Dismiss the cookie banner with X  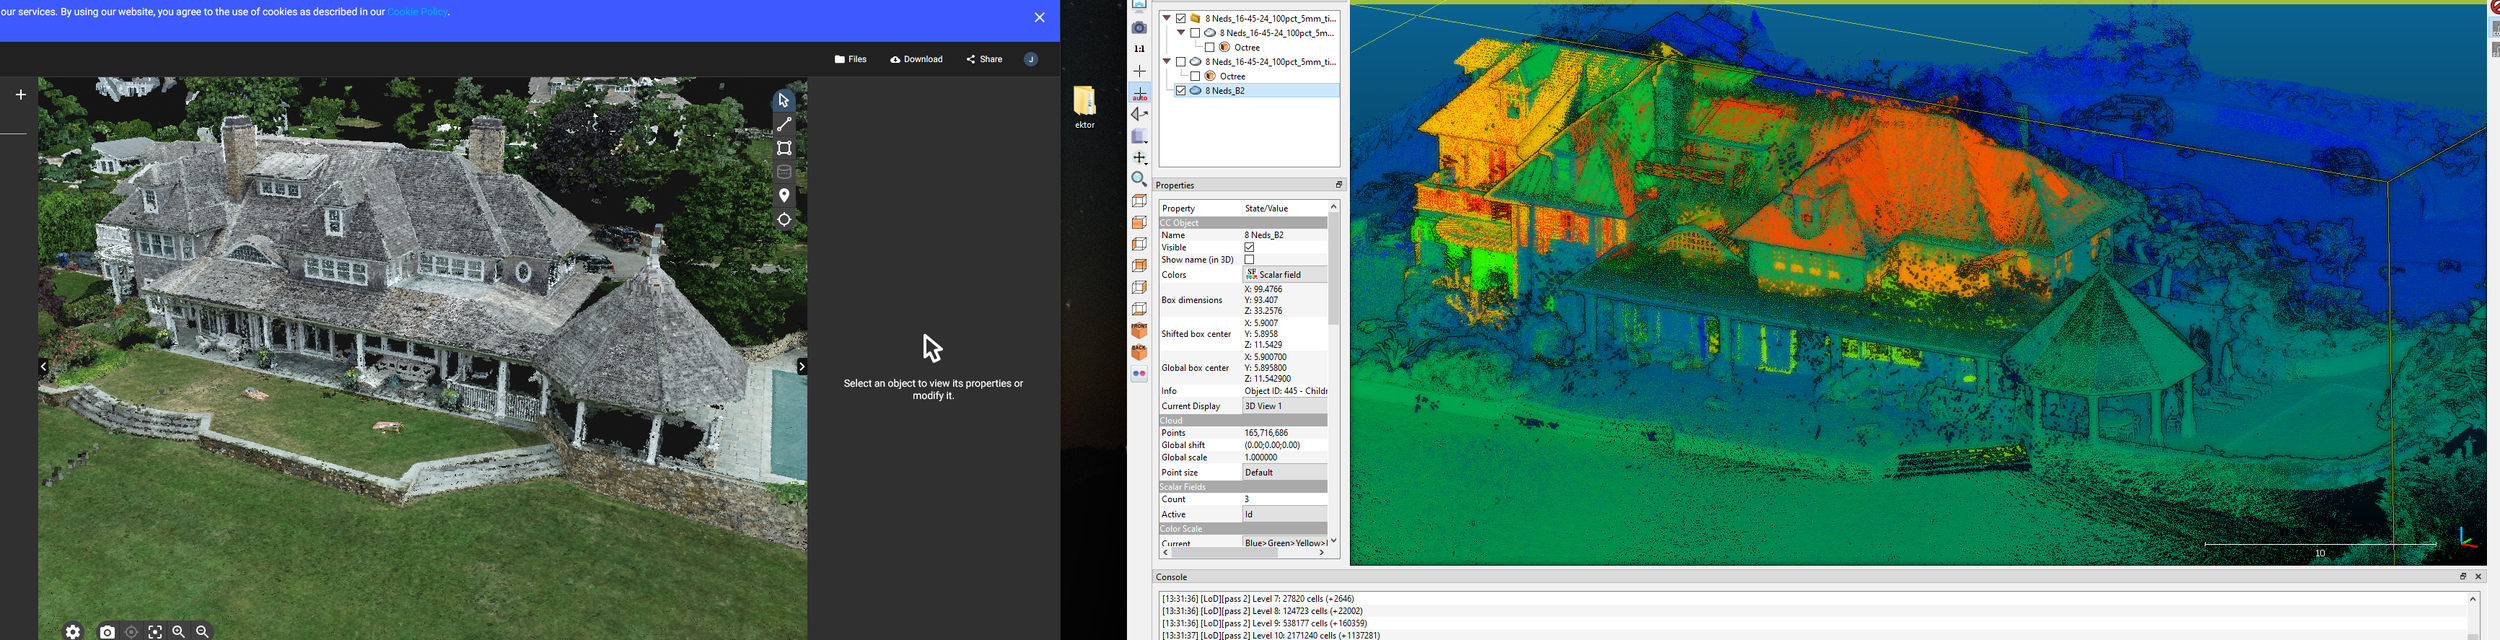(x=1039, y=18)
